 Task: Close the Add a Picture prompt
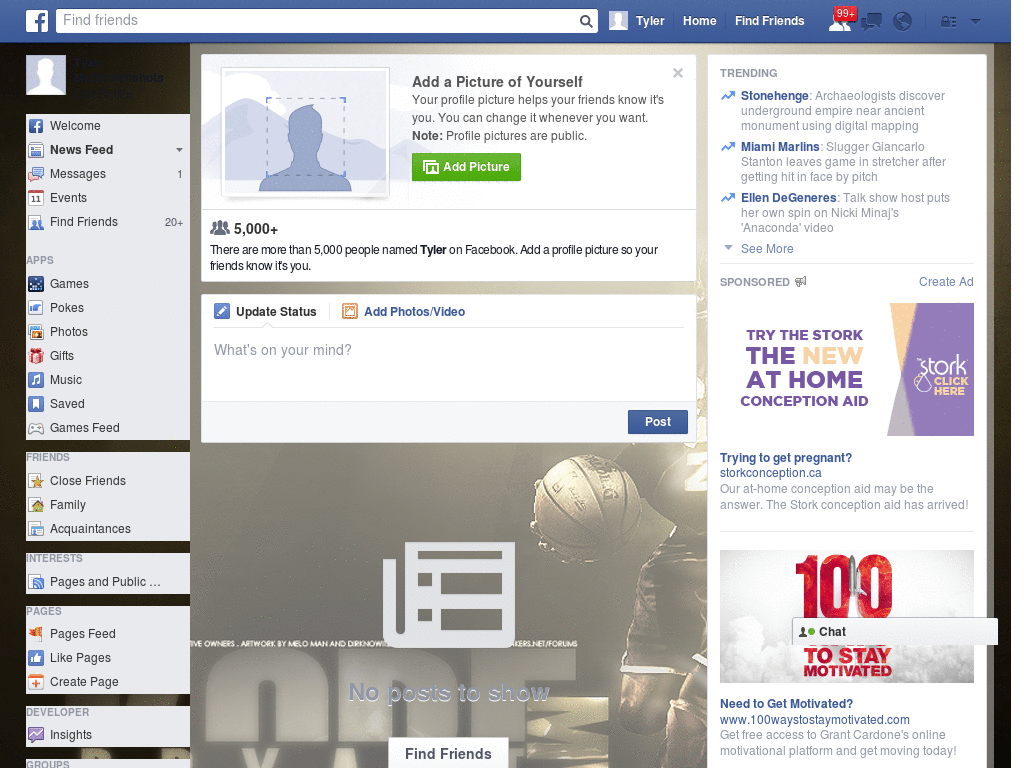[678, 73]
